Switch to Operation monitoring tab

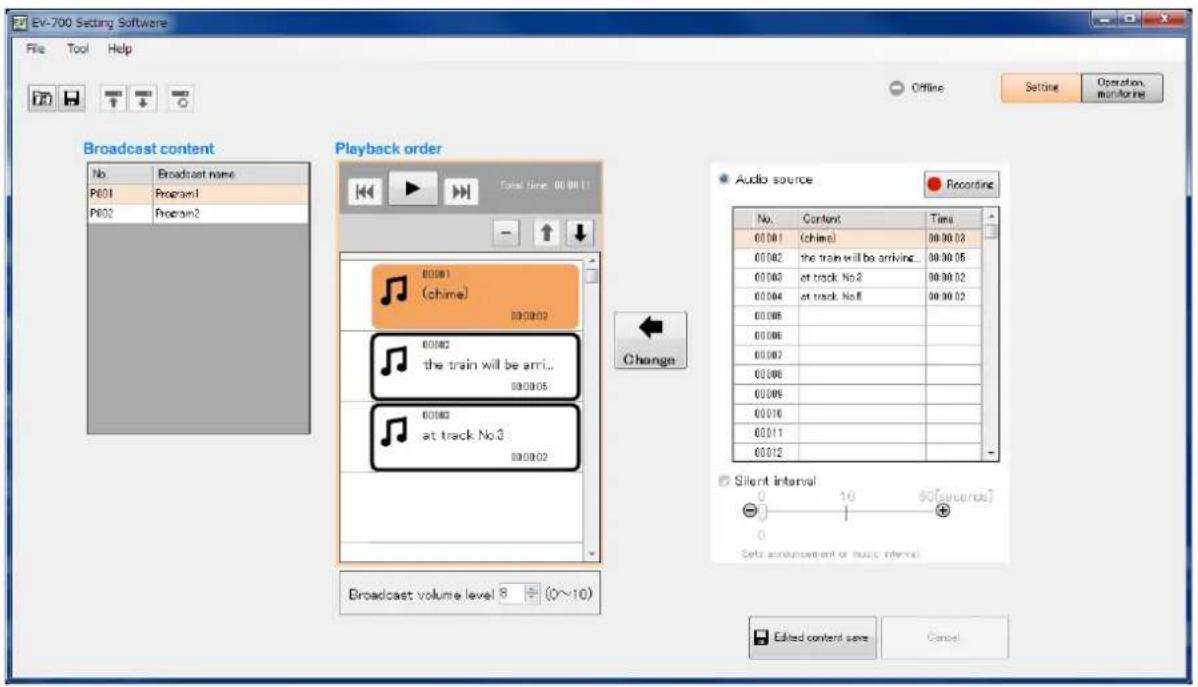pos(1122,87)
